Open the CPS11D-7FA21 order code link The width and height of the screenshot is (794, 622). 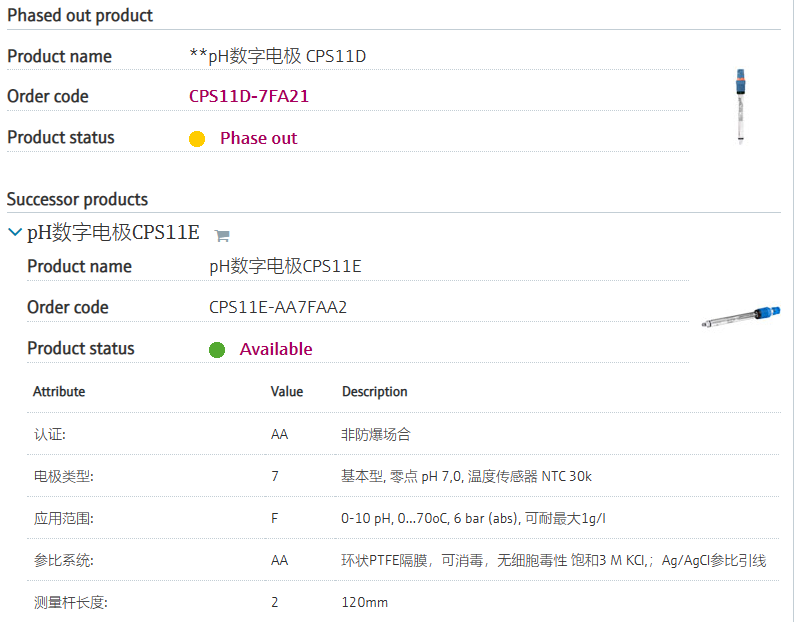tap(255, 97)
